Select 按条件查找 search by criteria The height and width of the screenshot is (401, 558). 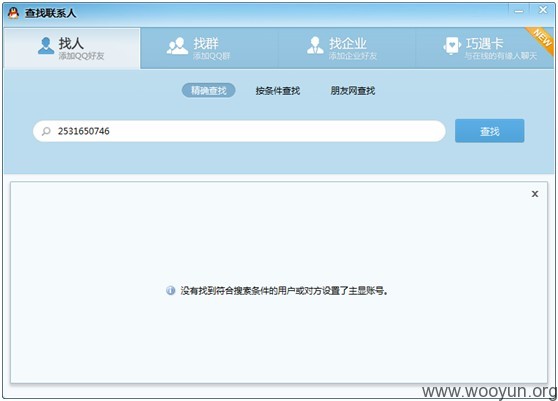click(278, 91)
